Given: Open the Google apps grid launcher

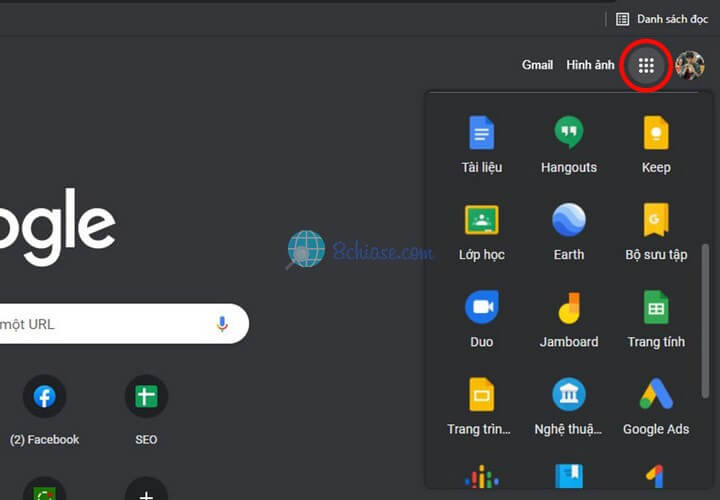Looking at the screenshot, I should coord(646,65).
